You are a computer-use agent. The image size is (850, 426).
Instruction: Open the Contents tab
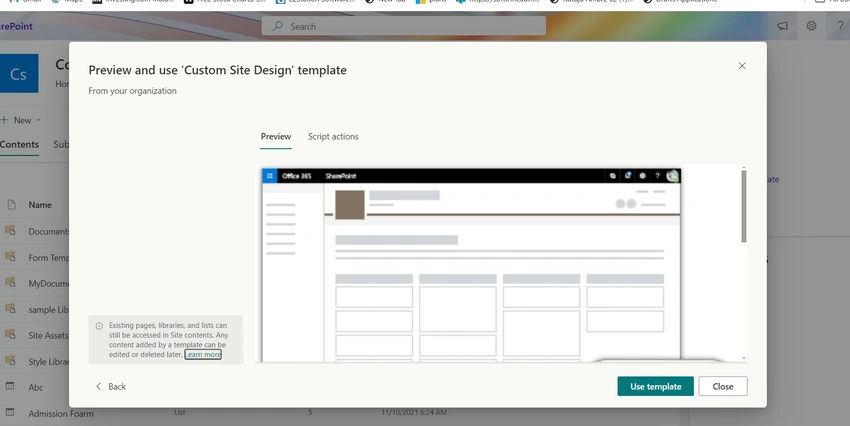pyautogui.click(x=20, y=145)
